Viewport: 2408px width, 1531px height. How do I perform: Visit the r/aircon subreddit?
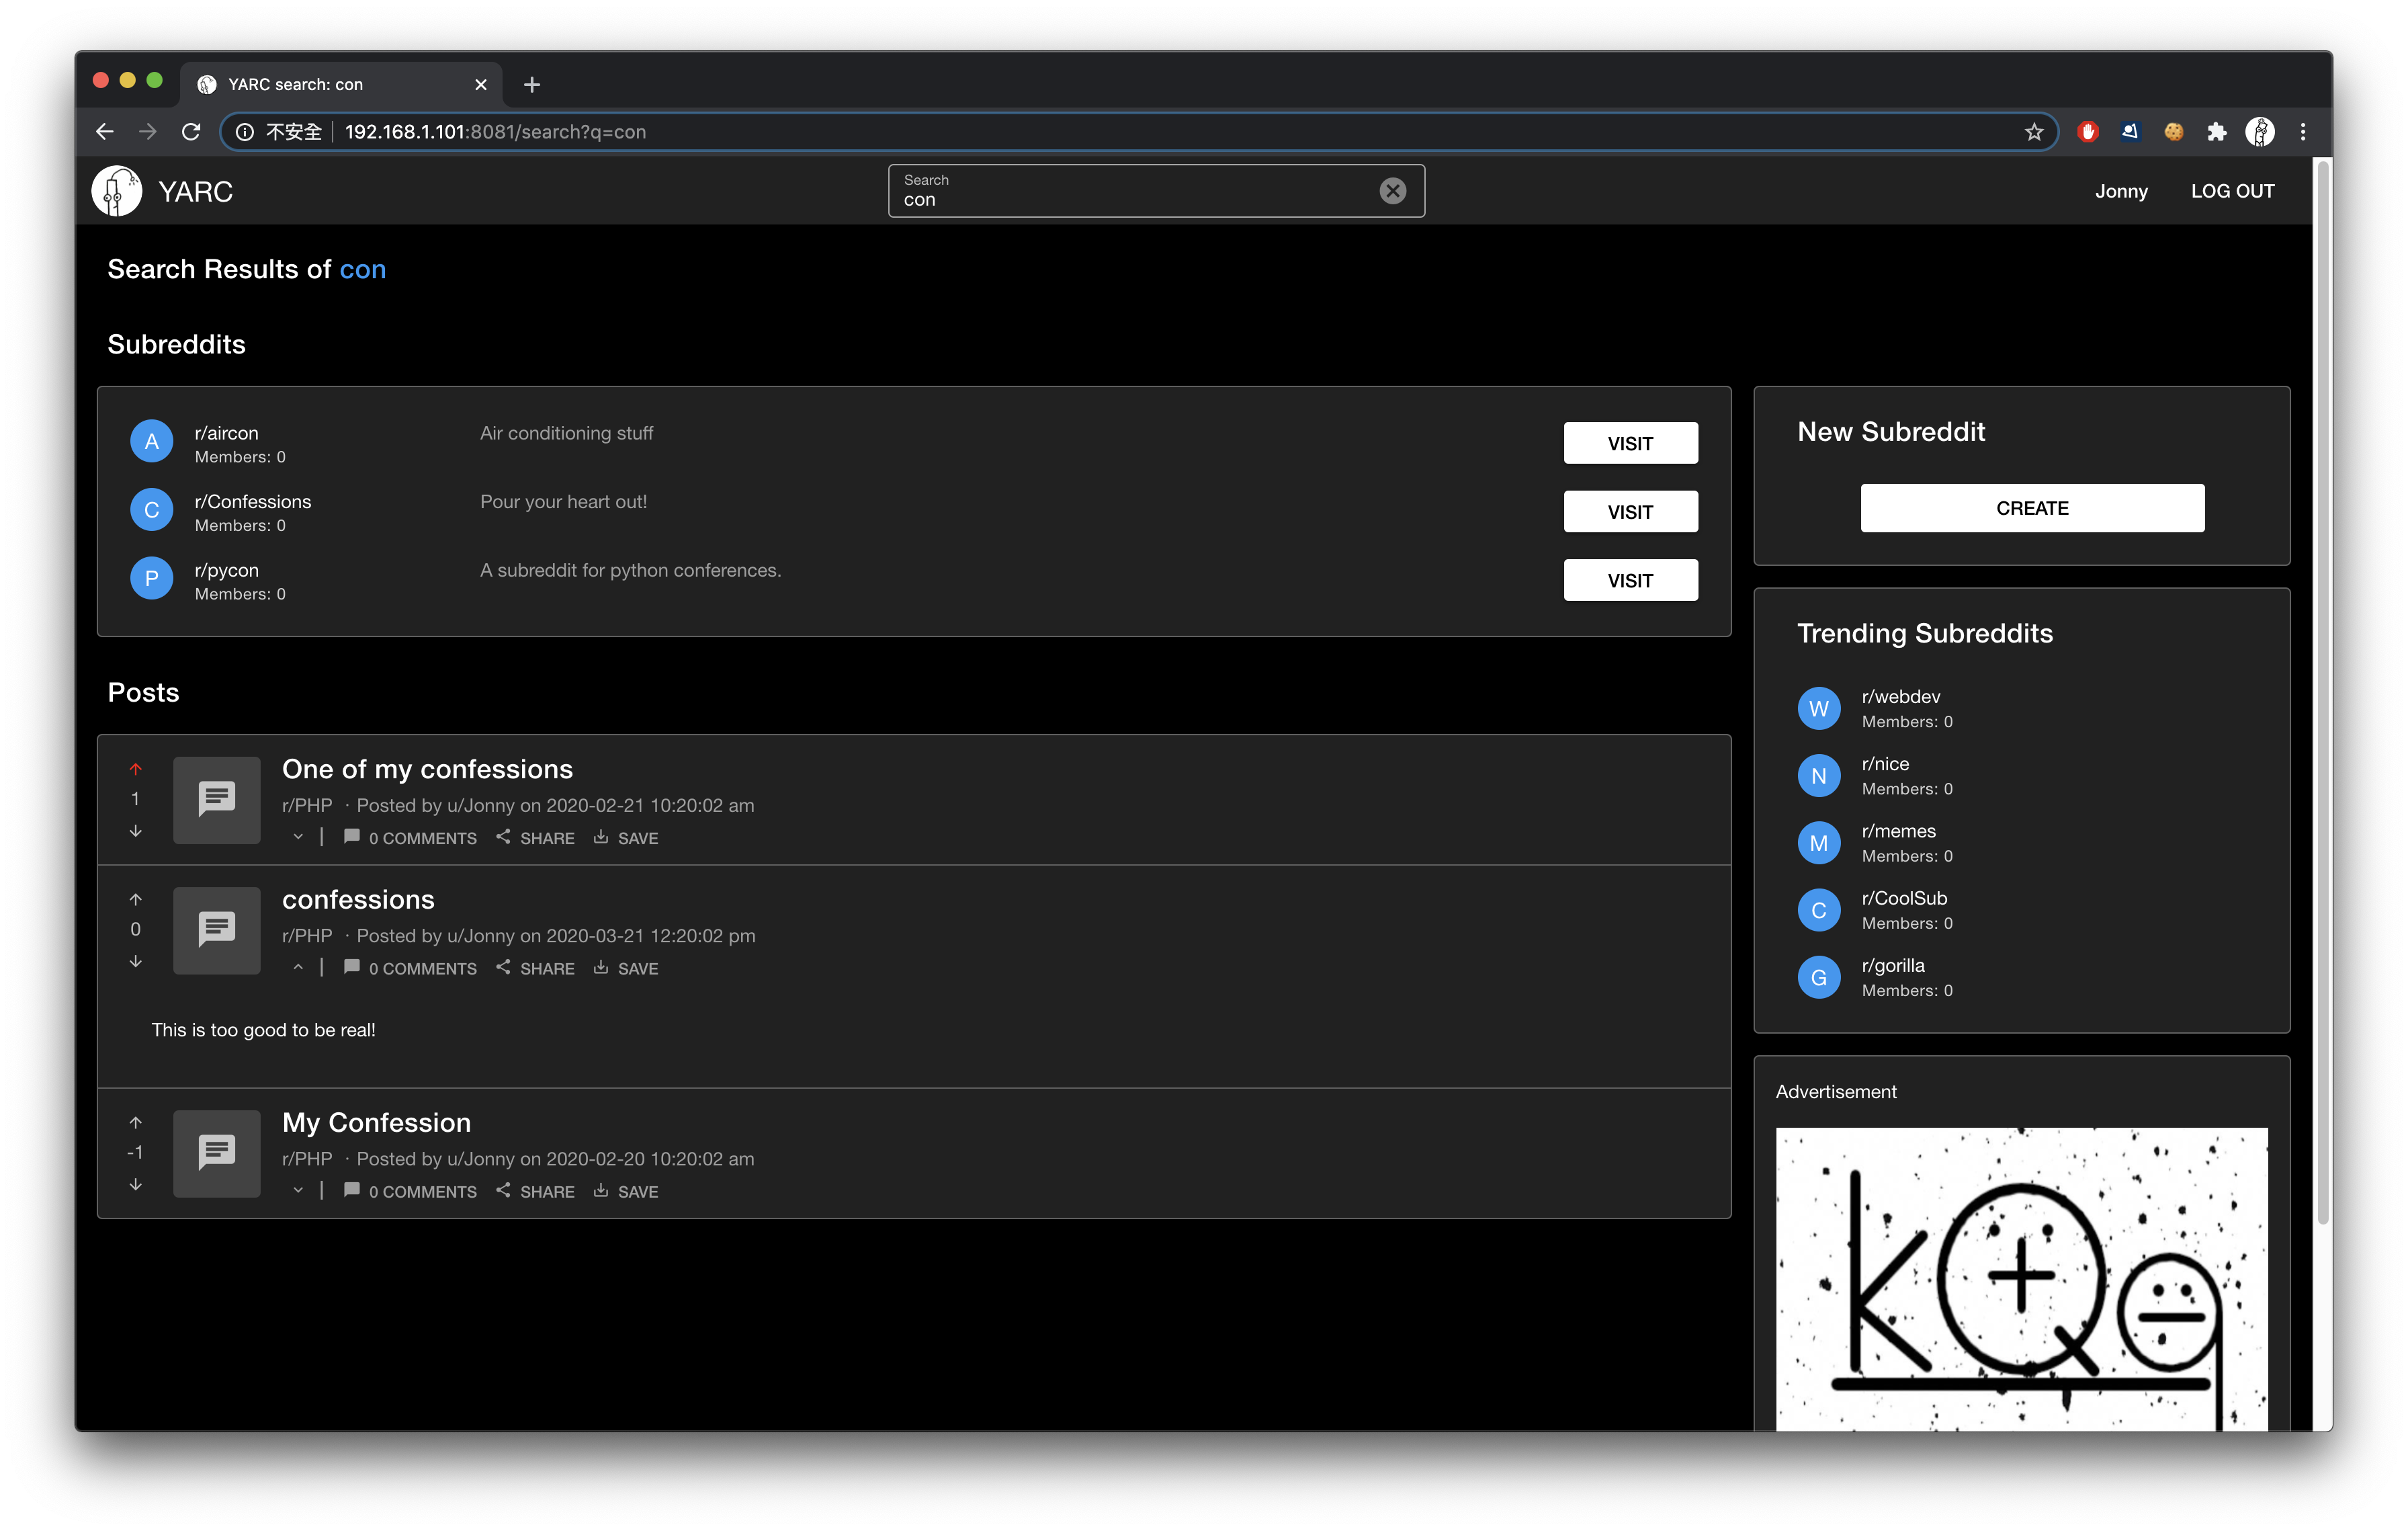[x=1630, y=443]
